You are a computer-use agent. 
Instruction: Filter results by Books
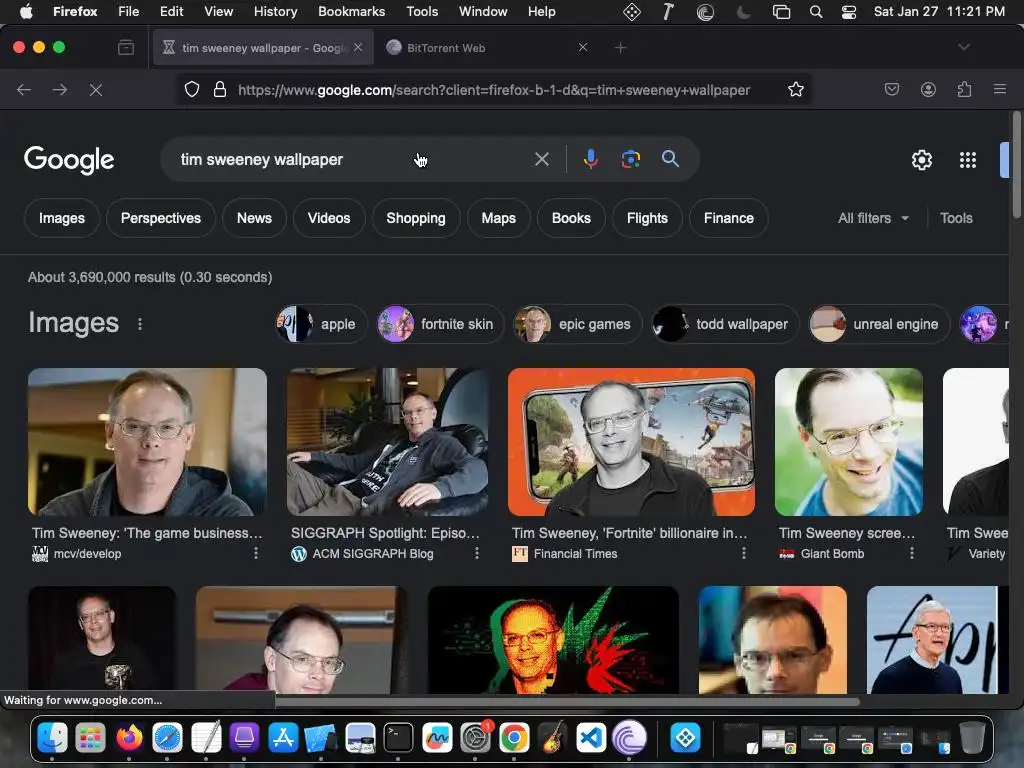571,218
